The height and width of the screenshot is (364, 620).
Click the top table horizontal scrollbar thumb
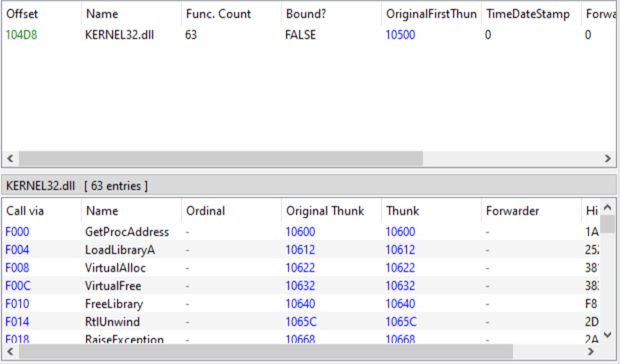pos(221,158)
